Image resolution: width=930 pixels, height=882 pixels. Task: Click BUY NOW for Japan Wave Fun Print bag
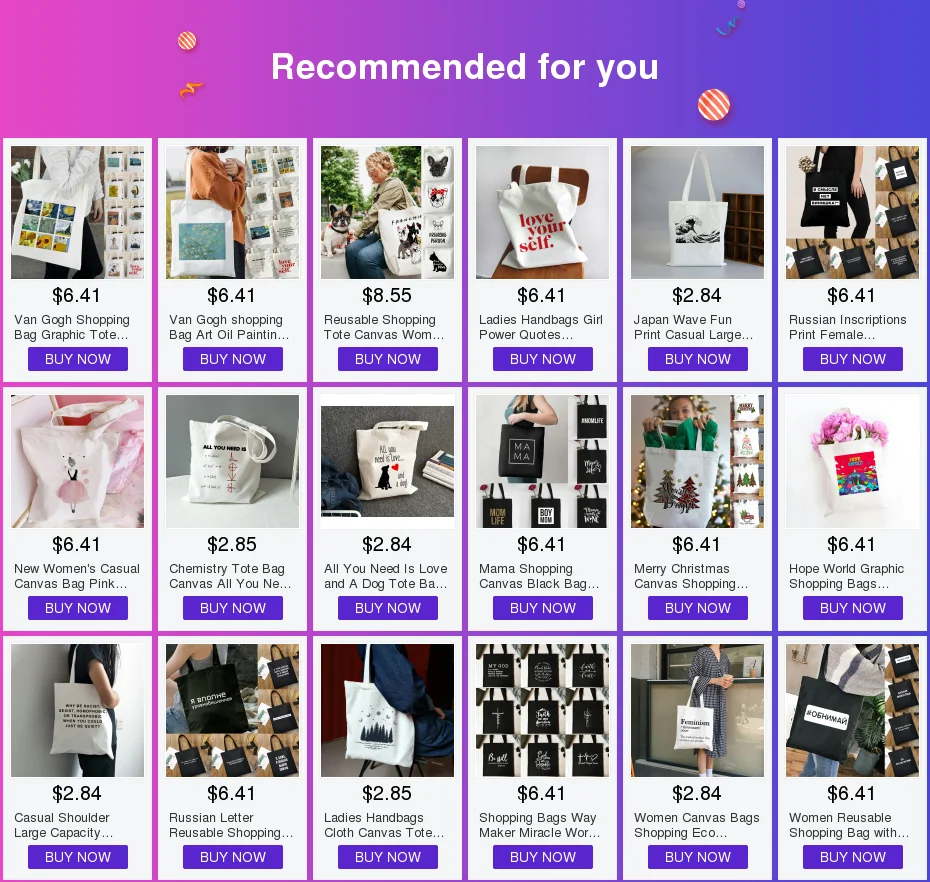pos(698,359)
